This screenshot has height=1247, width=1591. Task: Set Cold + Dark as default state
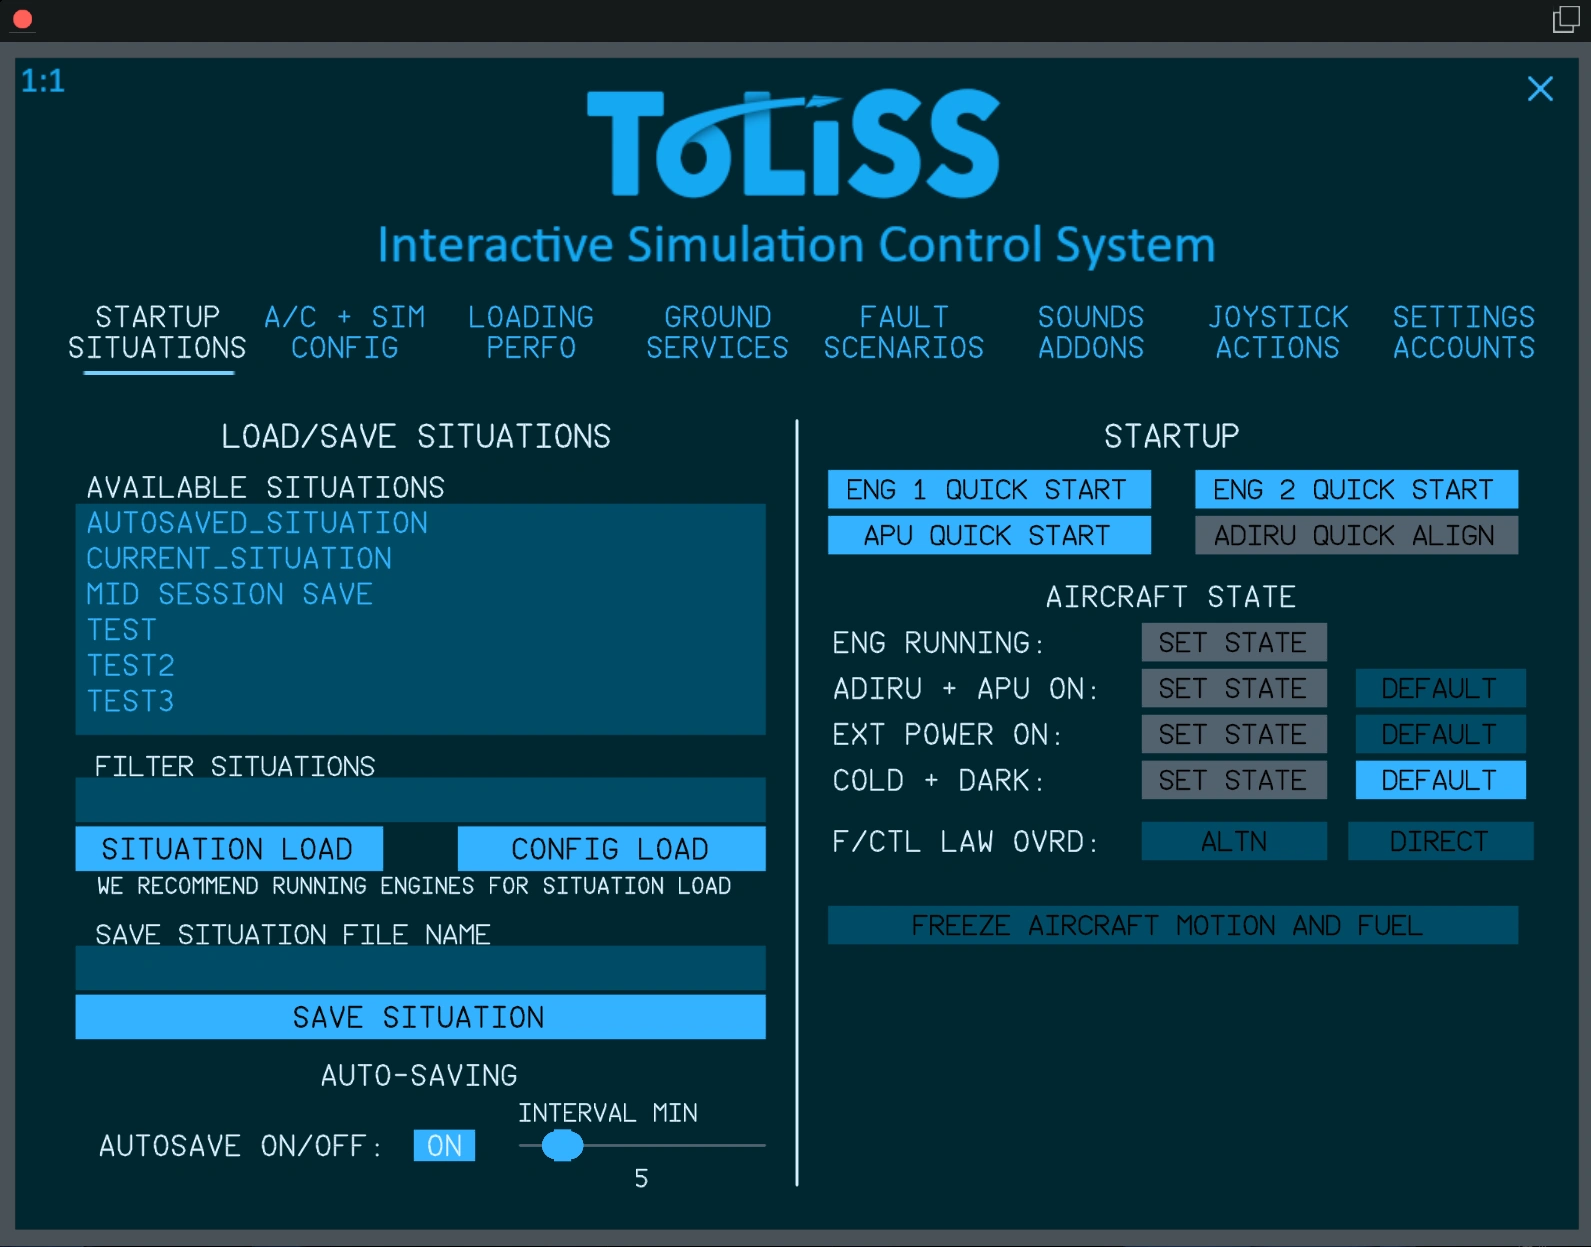pyautogui.click(x=1439, y=780)
